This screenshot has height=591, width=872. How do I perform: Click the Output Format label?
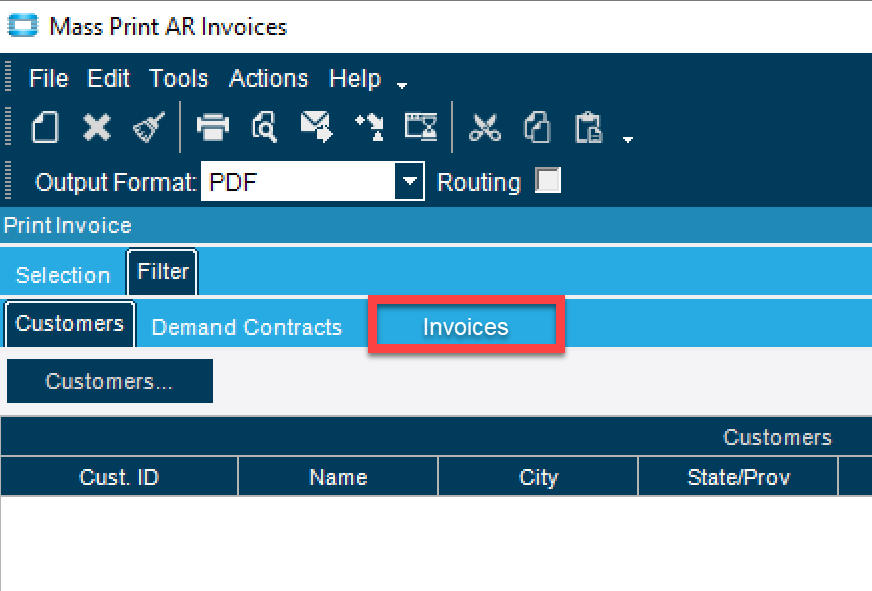(x=116, y=182)
